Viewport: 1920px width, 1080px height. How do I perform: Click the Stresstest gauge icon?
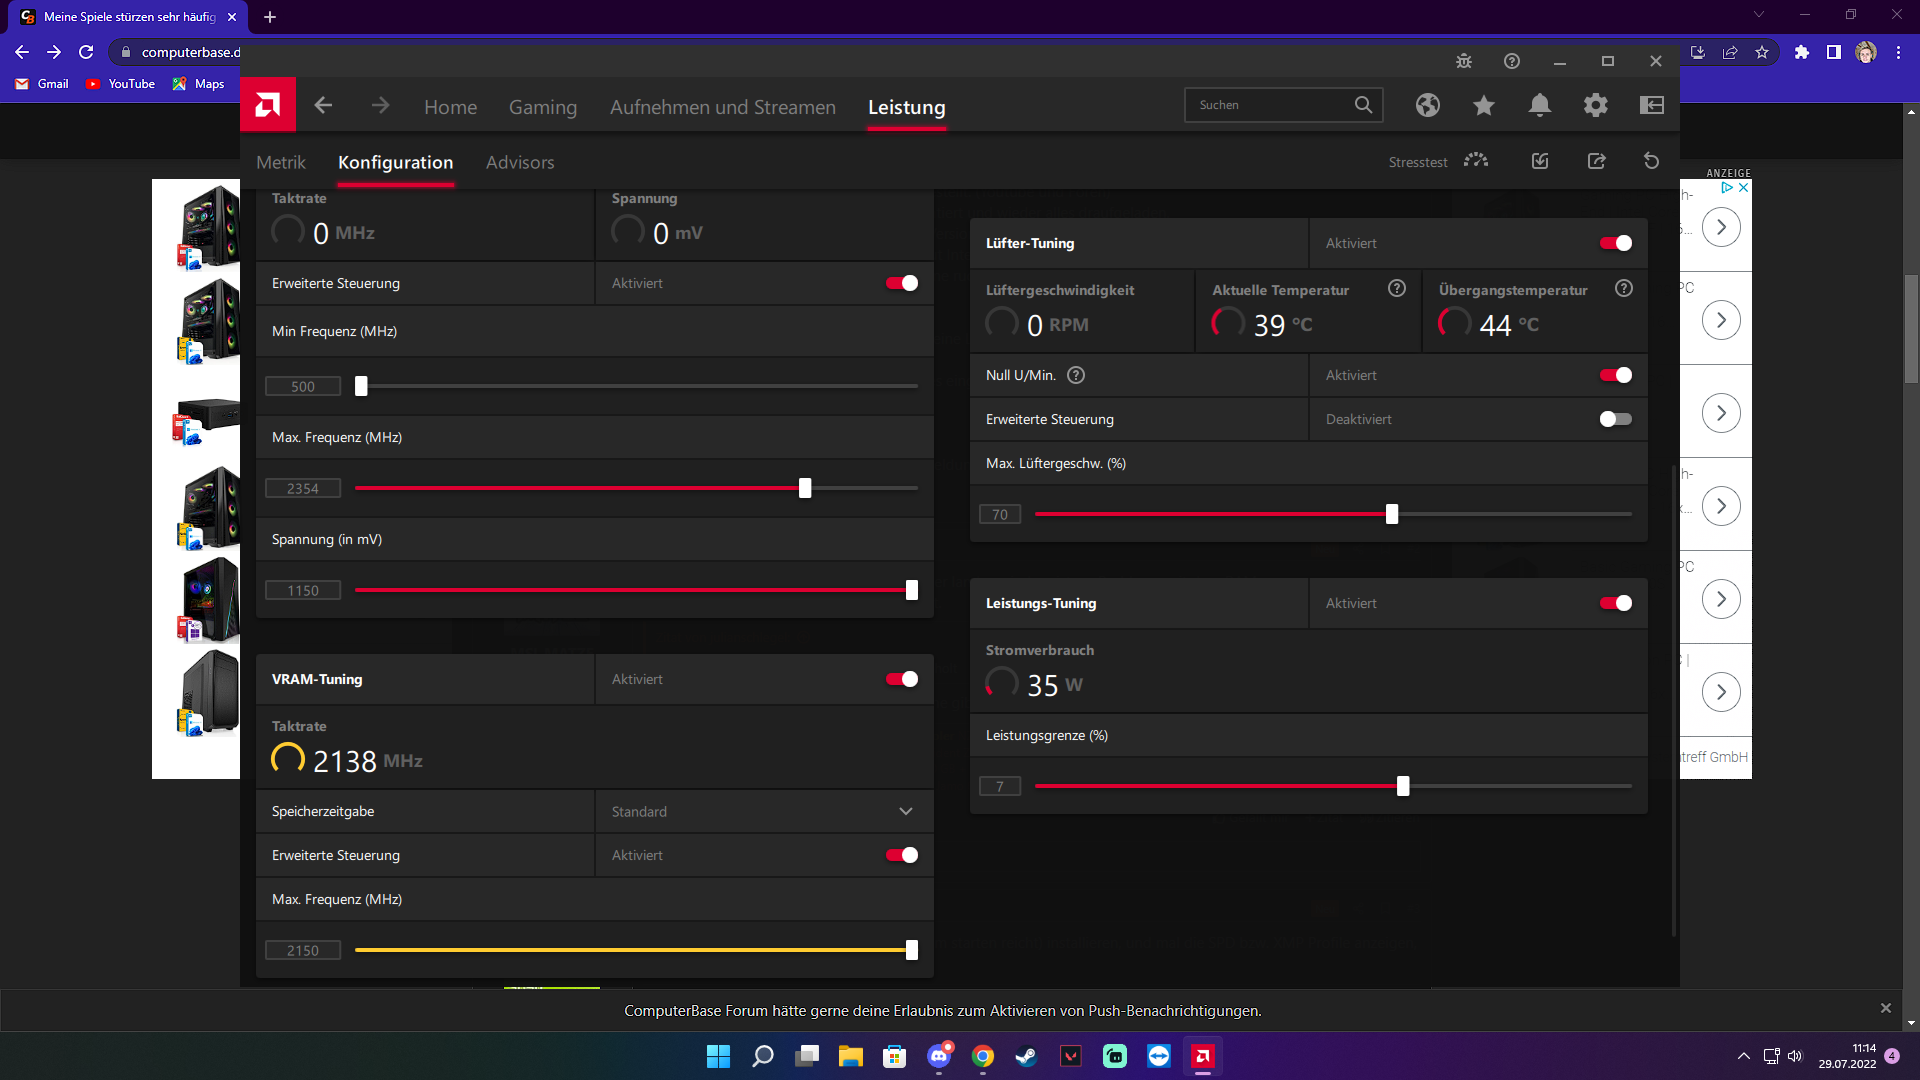[x=1475, y=161]
